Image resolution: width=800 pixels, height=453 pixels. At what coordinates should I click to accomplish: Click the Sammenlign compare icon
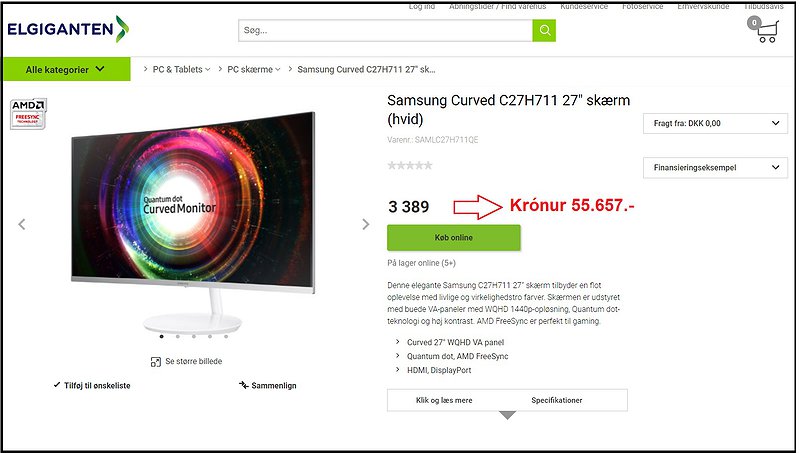pos(243,385)
